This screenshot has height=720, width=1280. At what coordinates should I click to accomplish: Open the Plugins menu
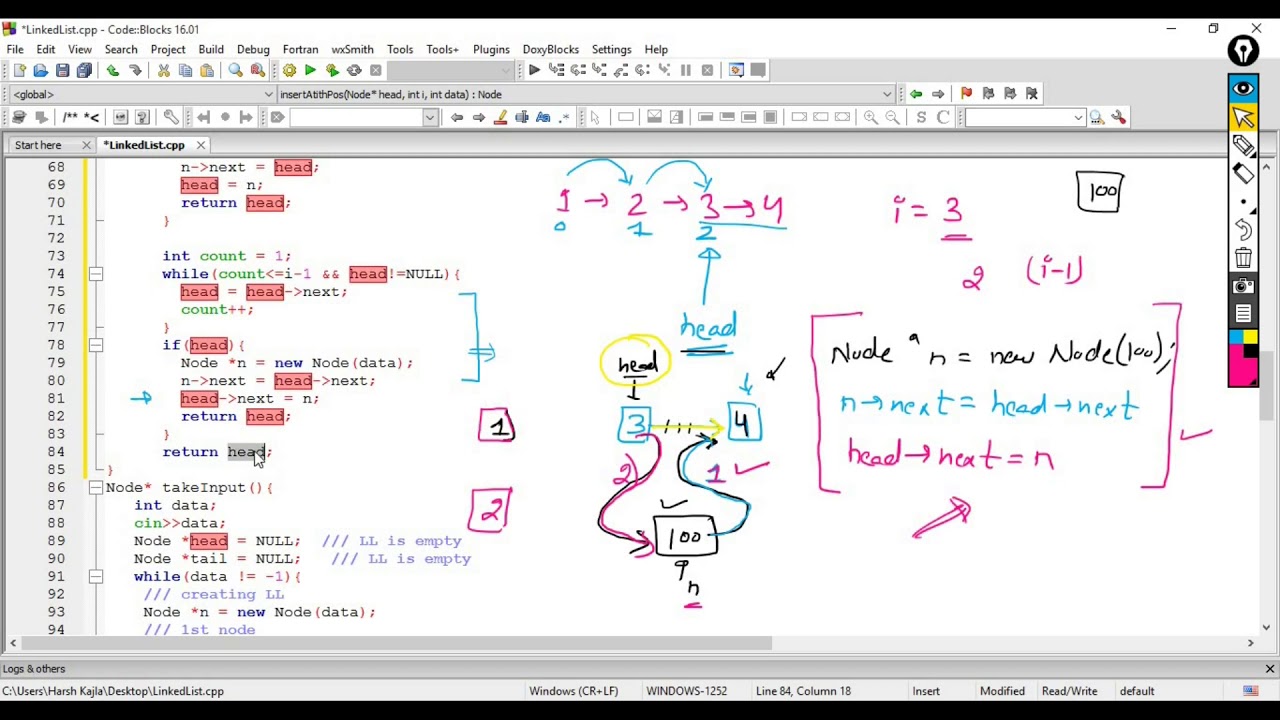coord(491,49)
